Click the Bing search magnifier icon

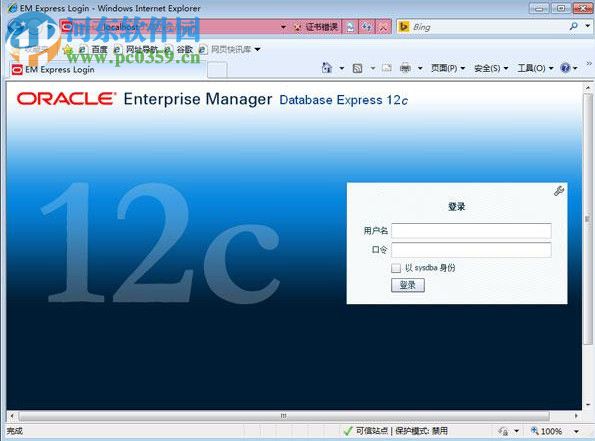click(x=573, y=26)
